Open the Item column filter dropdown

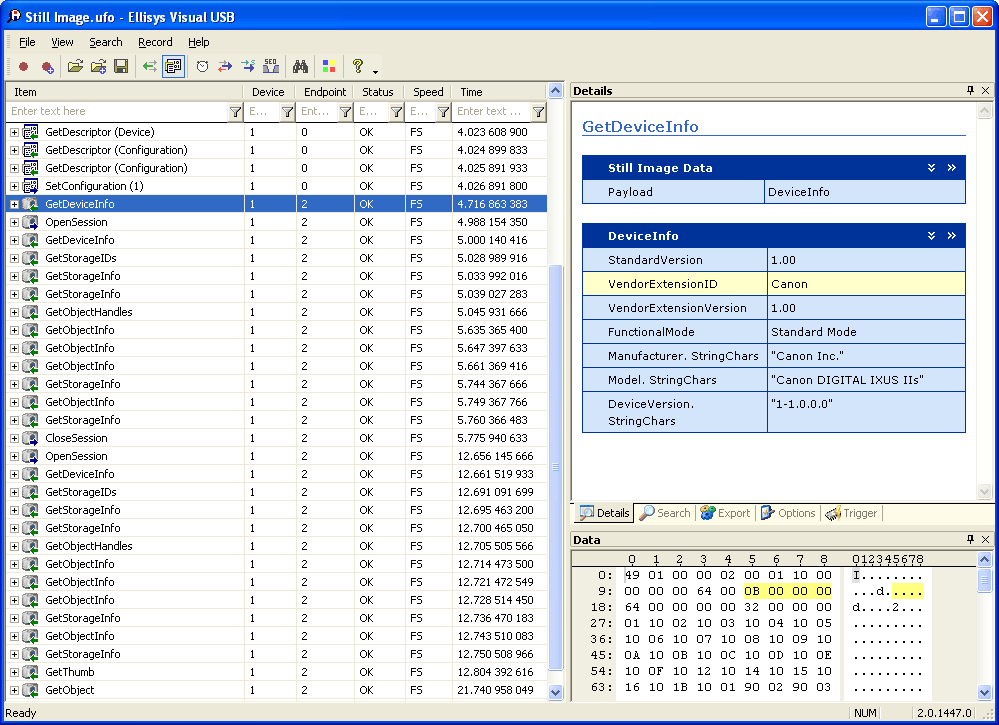[x=235, y=112]
